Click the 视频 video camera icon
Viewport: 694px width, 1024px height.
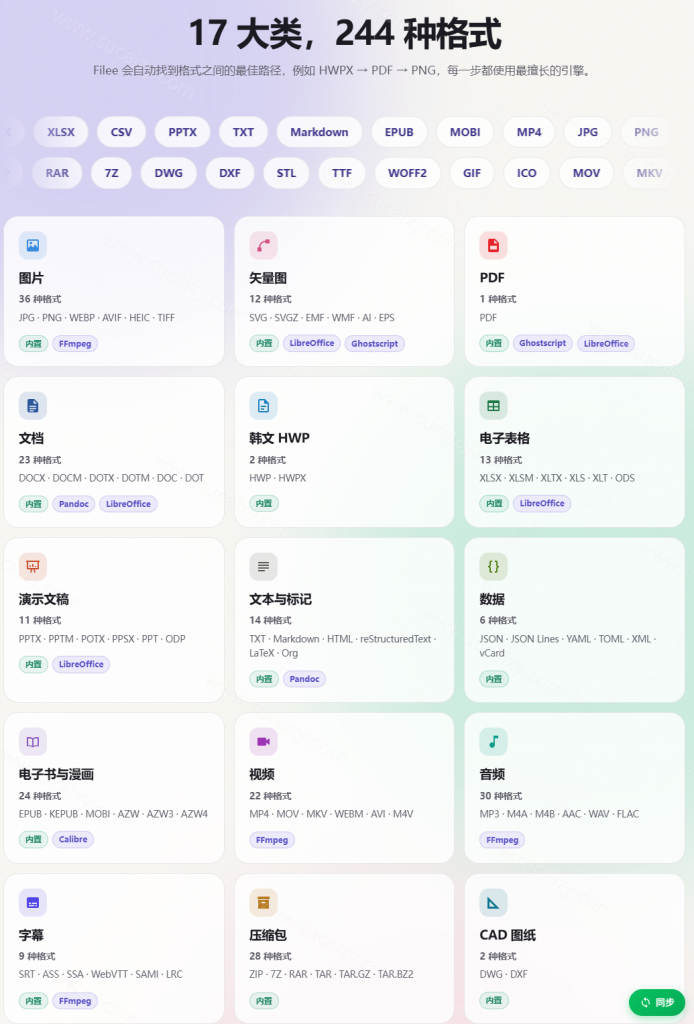click(x=263, y=741)
